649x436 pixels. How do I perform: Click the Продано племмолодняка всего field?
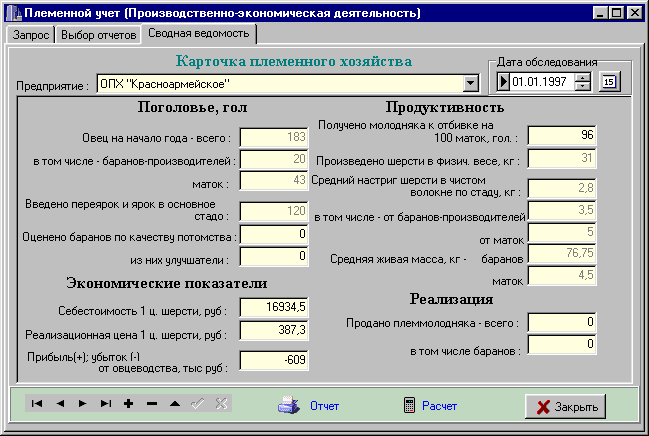click(563, 322)
